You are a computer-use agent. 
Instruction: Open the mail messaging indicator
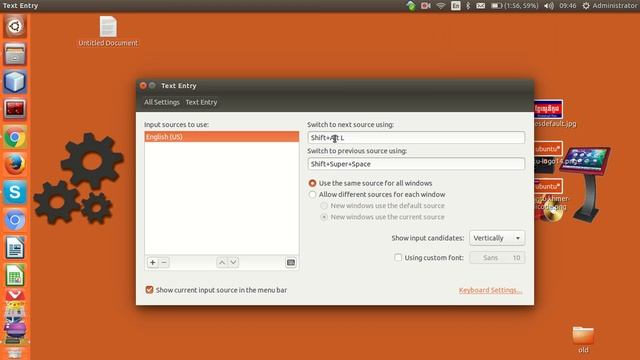[480, 6]
